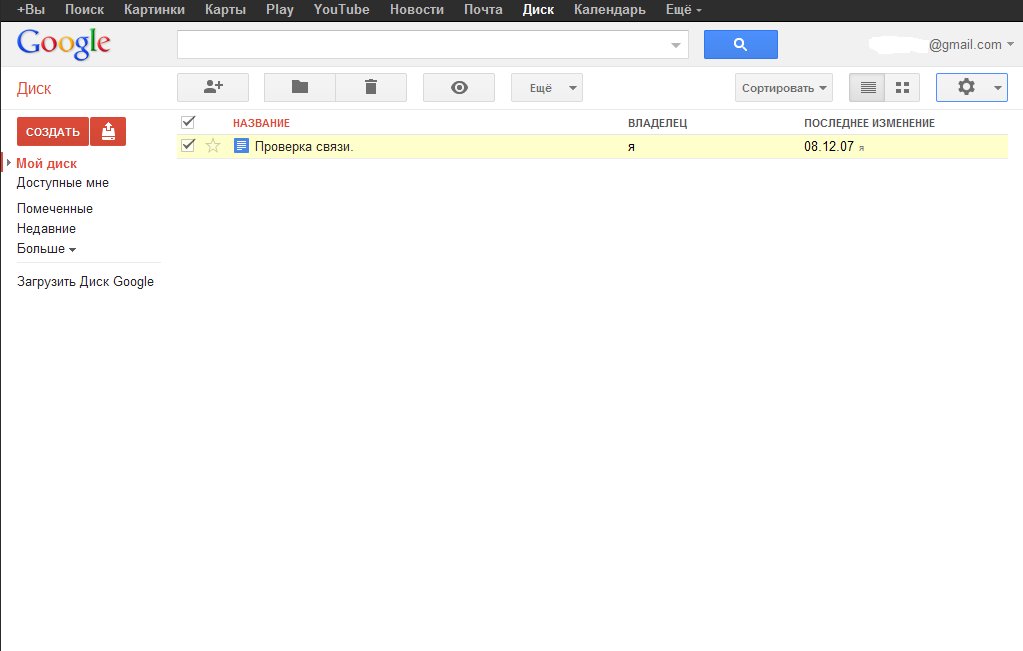Select the trash icon in the toolbar

point(371,87)
